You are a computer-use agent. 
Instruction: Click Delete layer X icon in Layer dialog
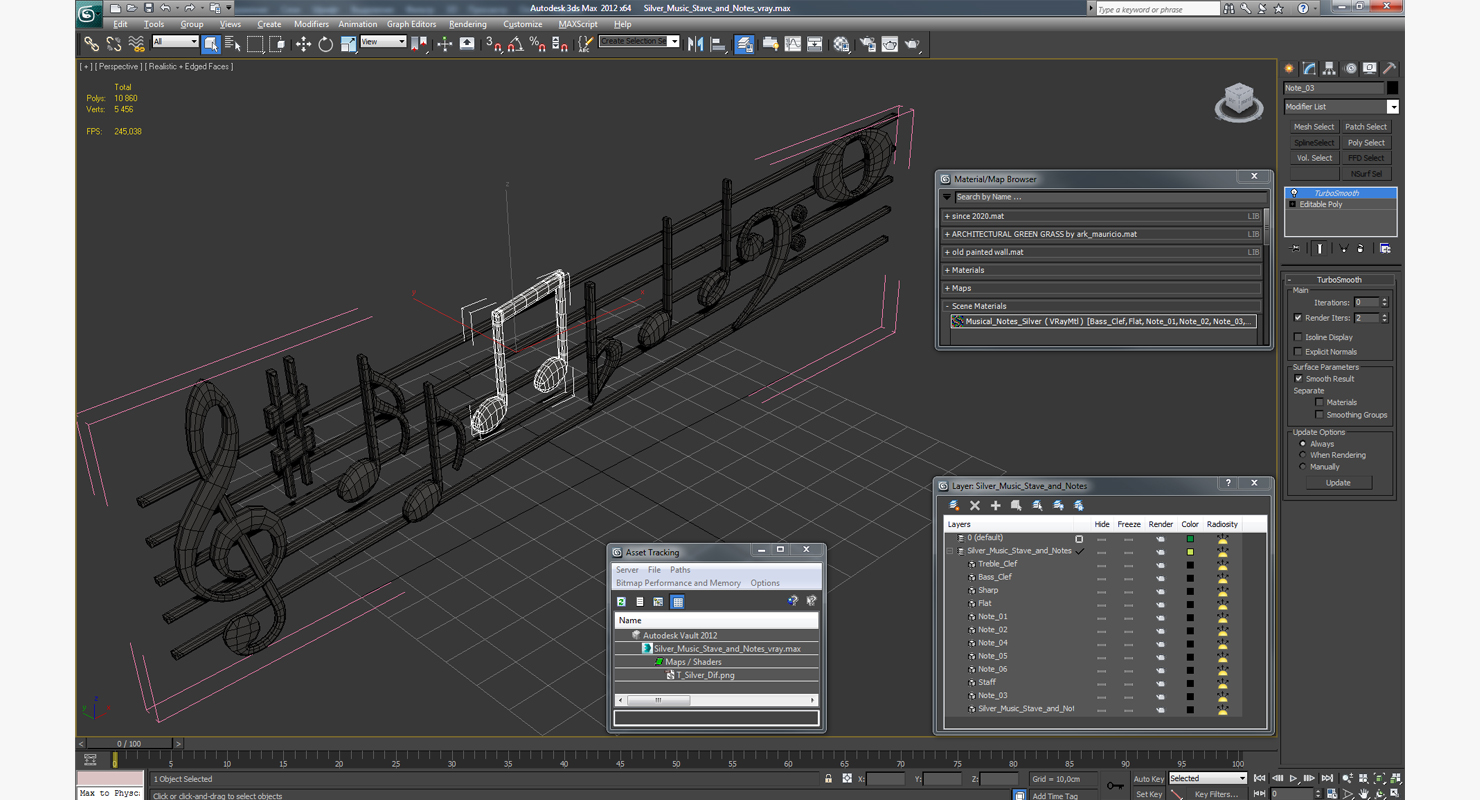[975, 506]
